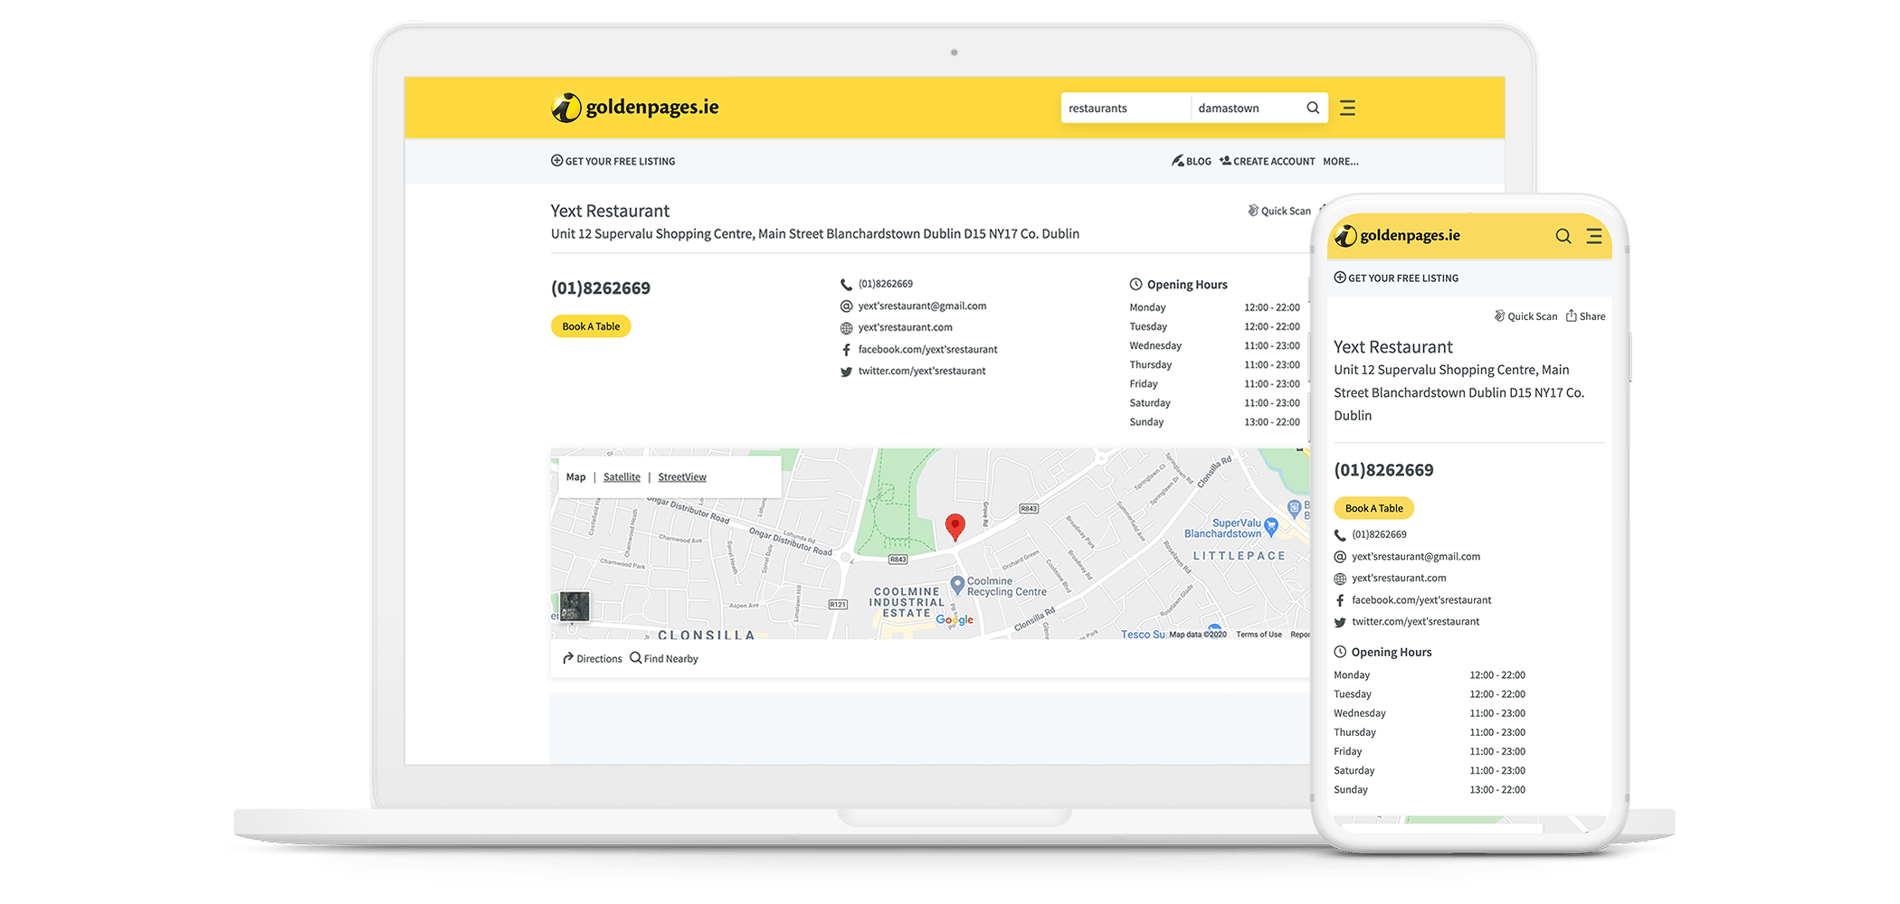This screenshot has height=904, width=1900.
Task: Open facebook.com/yext'srestaurant on phone
Action: coord(1421,600)
